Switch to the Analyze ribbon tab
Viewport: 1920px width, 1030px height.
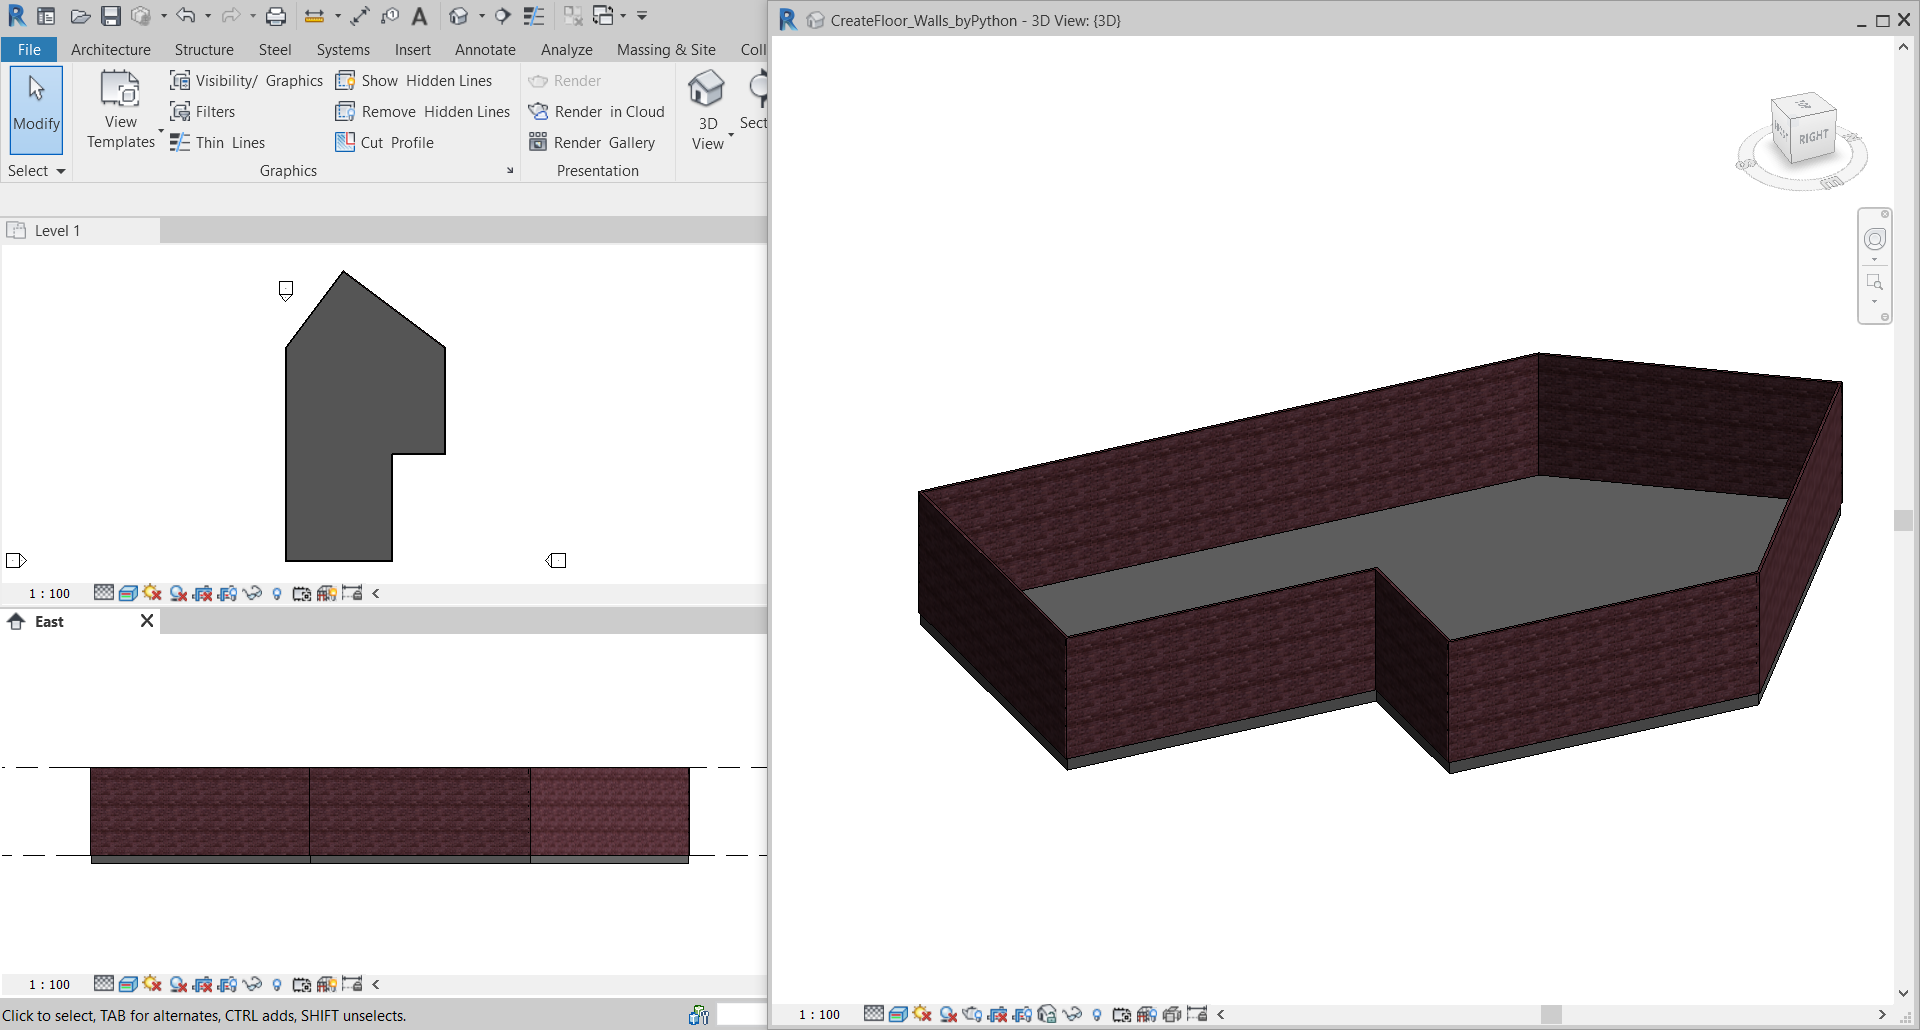567,49
